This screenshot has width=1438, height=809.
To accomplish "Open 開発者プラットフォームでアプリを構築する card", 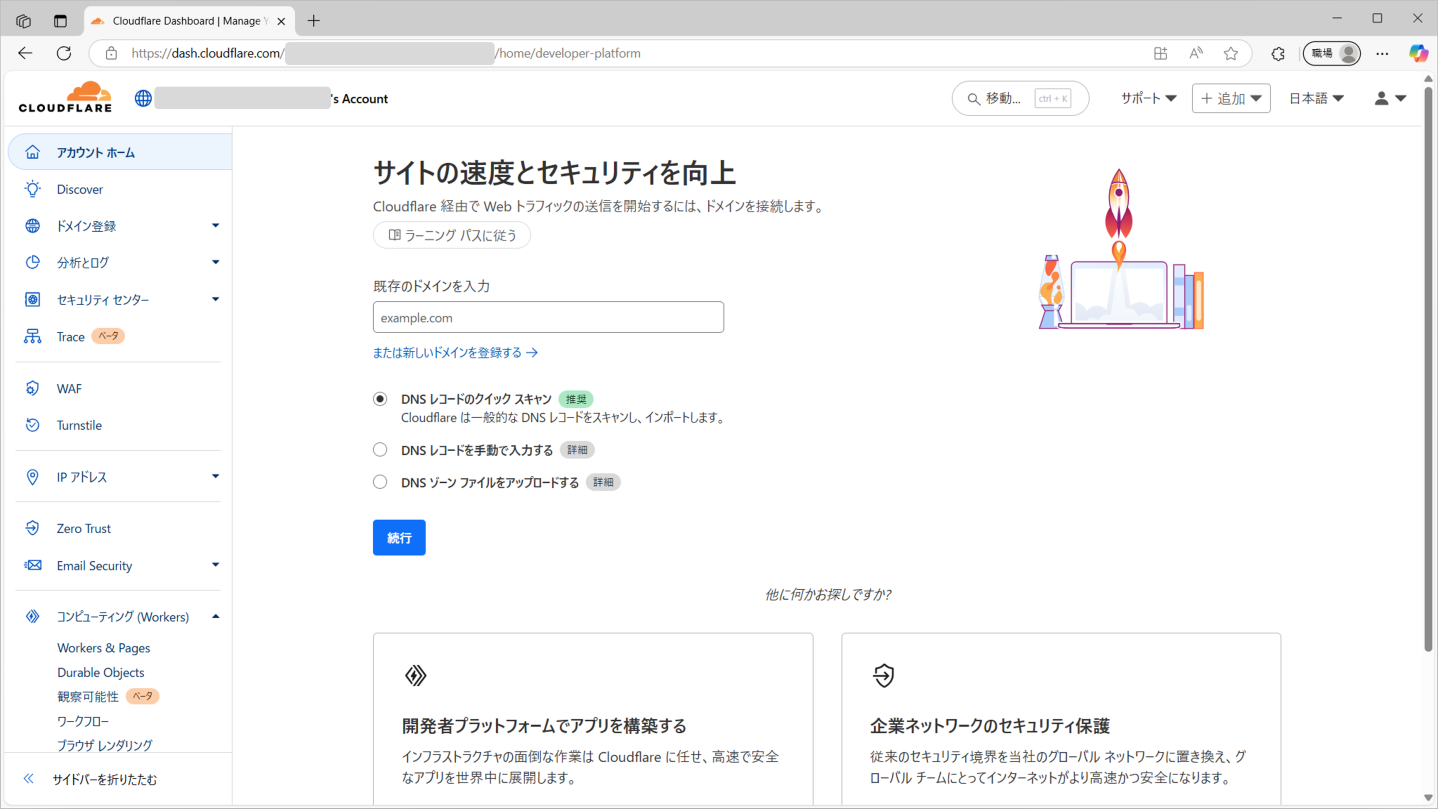I will 593,718.
